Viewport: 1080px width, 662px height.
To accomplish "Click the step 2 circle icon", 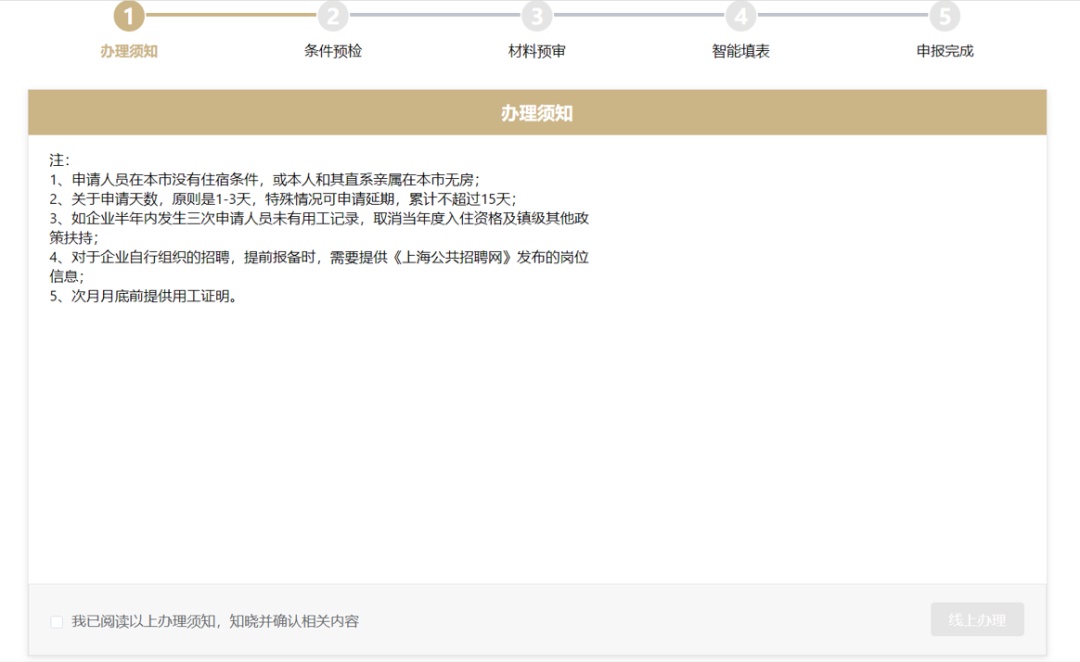I will click(333, 16).
